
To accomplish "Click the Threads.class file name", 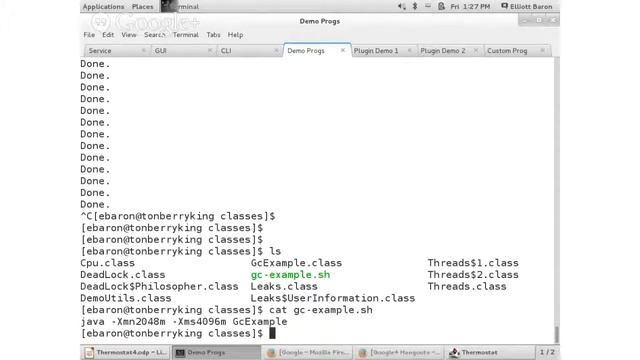I will click(467, 287).
